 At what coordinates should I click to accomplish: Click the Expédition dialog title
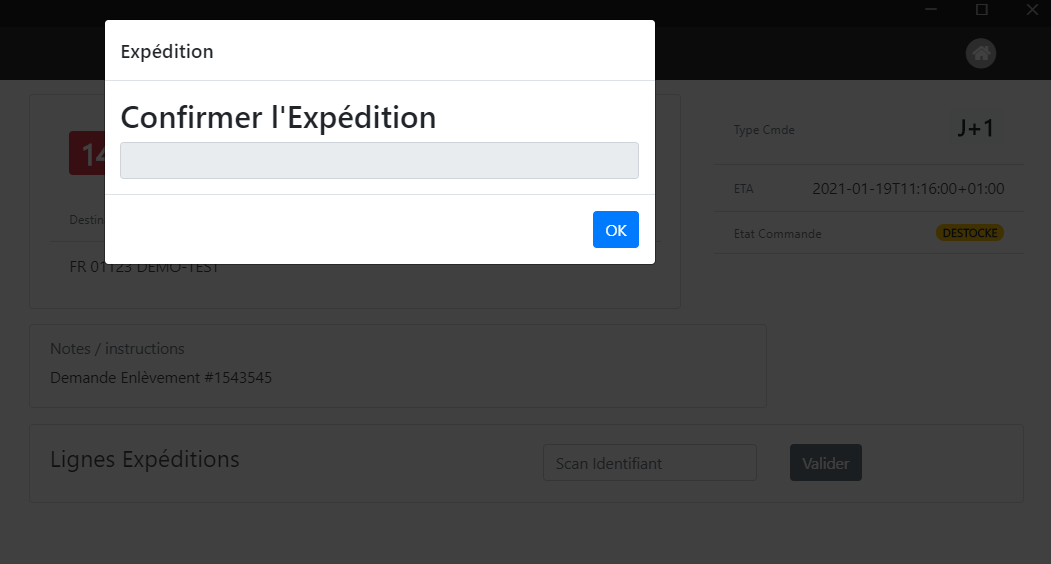pos(167,52)
